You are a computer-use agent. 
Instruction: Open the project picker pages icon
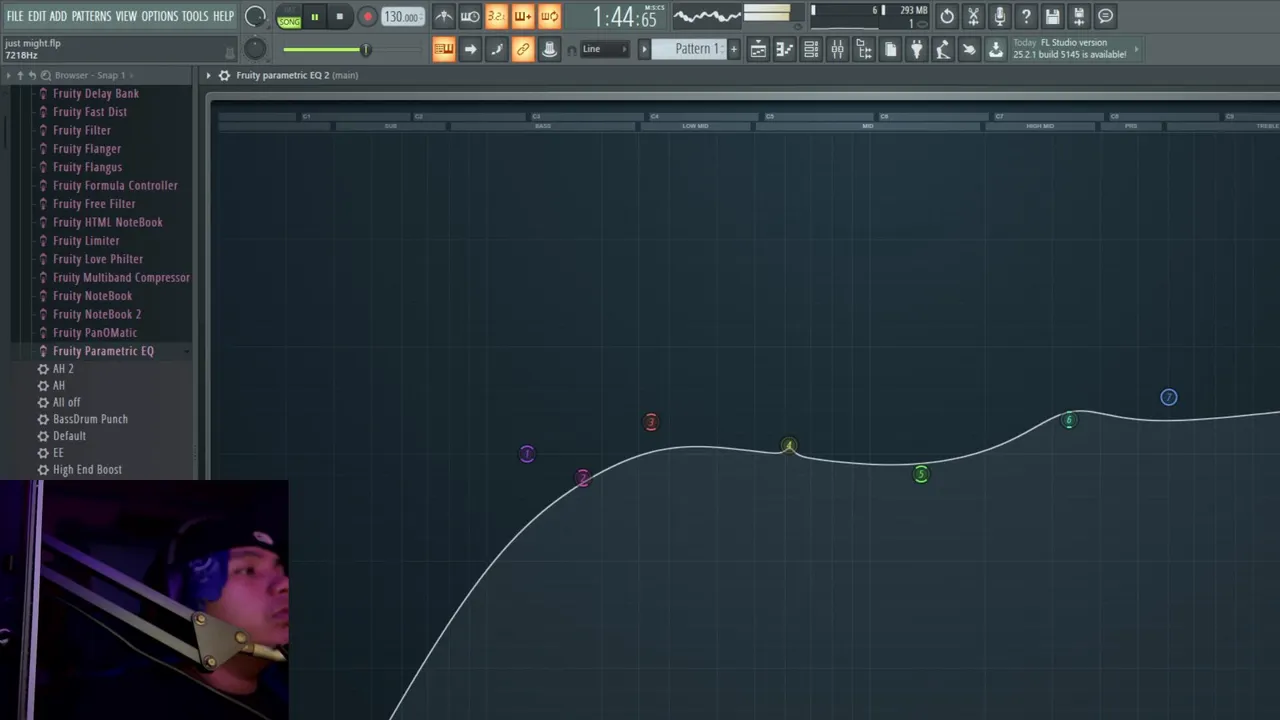[890, 49]
